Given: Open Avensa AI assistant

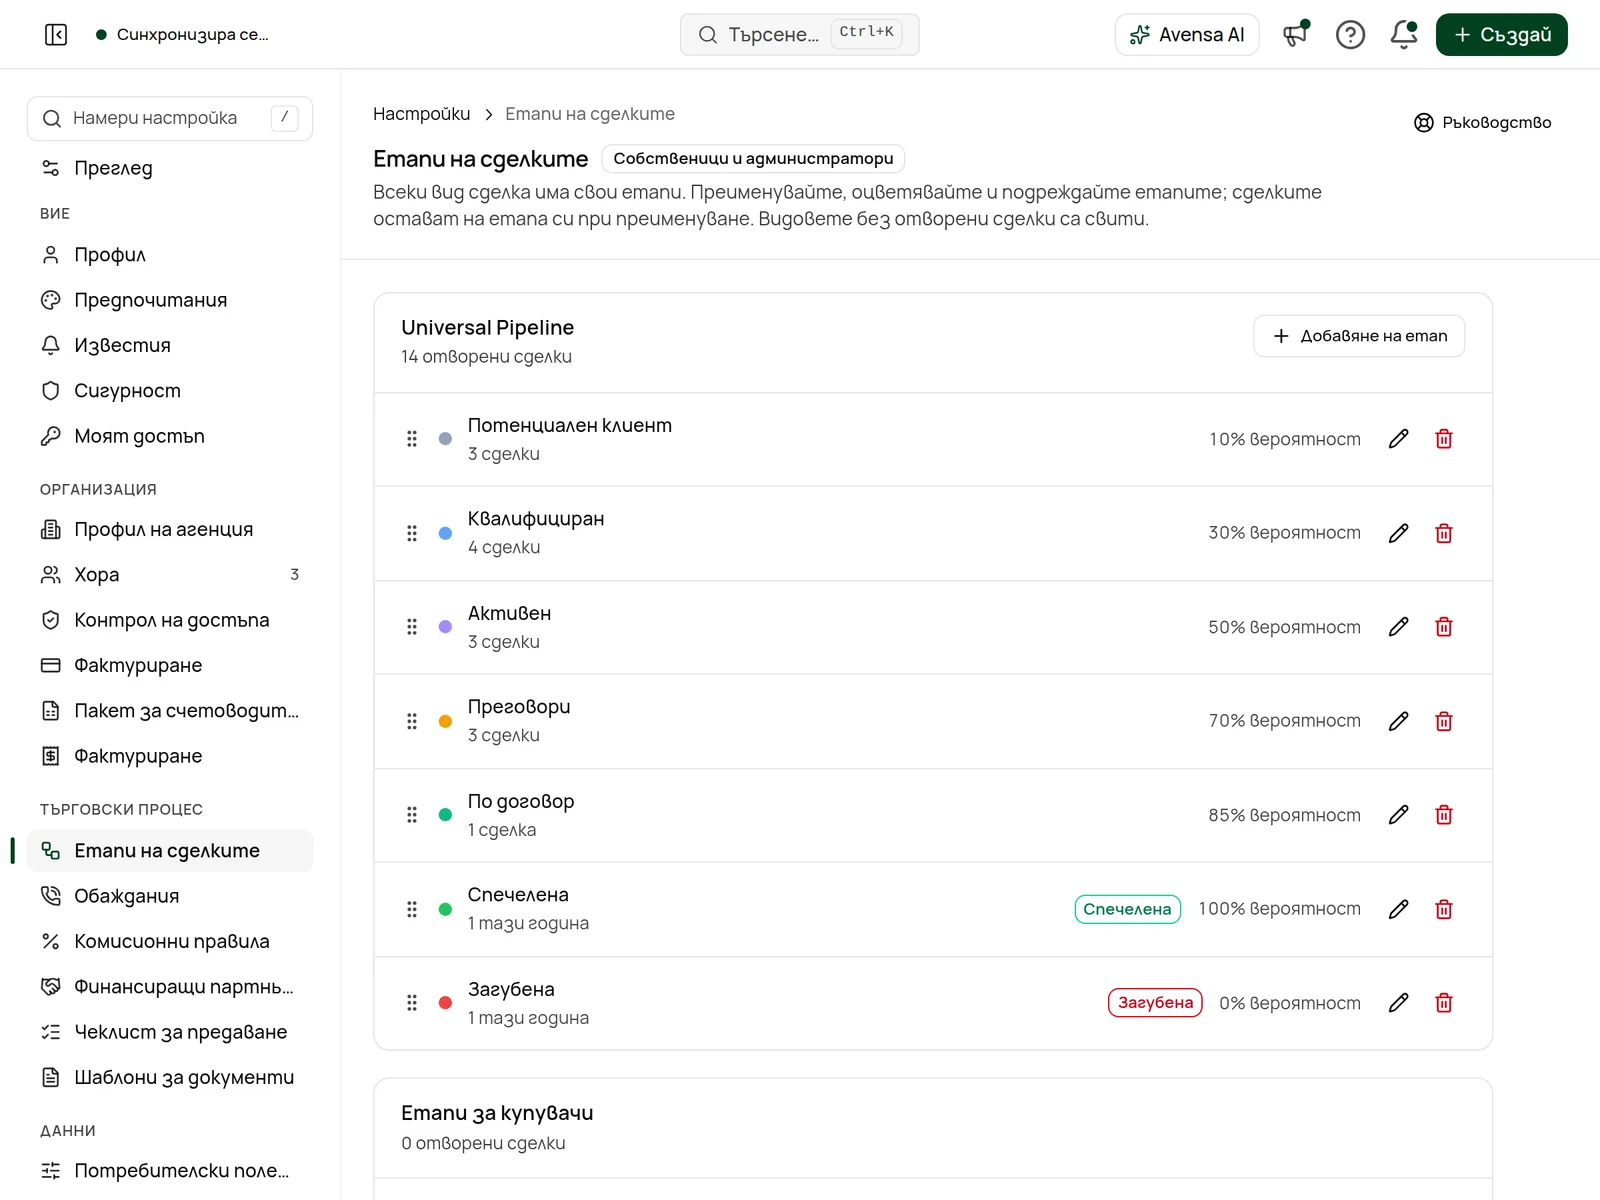Looking at the screenshot, I should [1187, 35].
